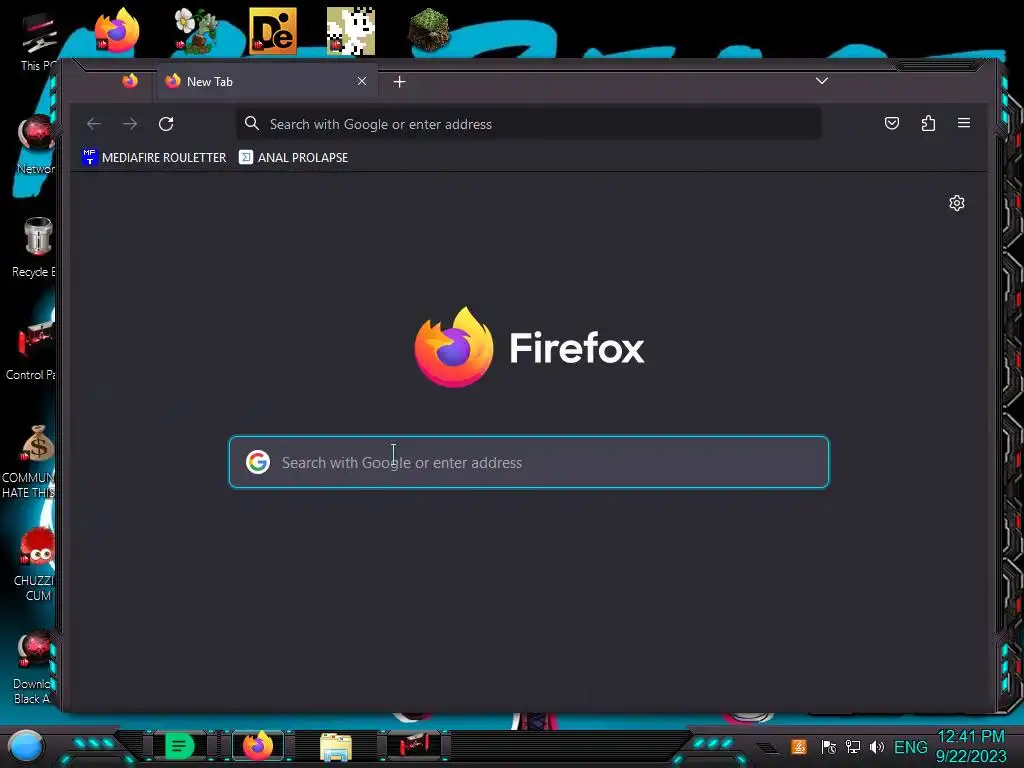
Task: Focus the center Google search box
Action: pos(529,462)
